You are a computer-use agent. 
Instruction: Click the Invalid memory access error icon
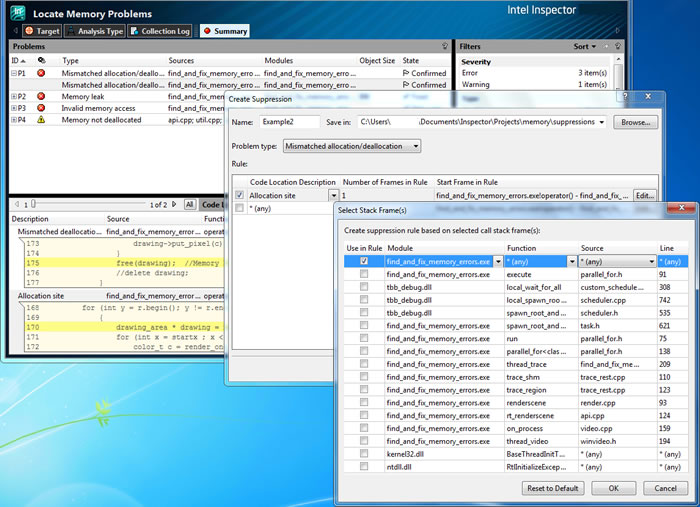(42, 108)
